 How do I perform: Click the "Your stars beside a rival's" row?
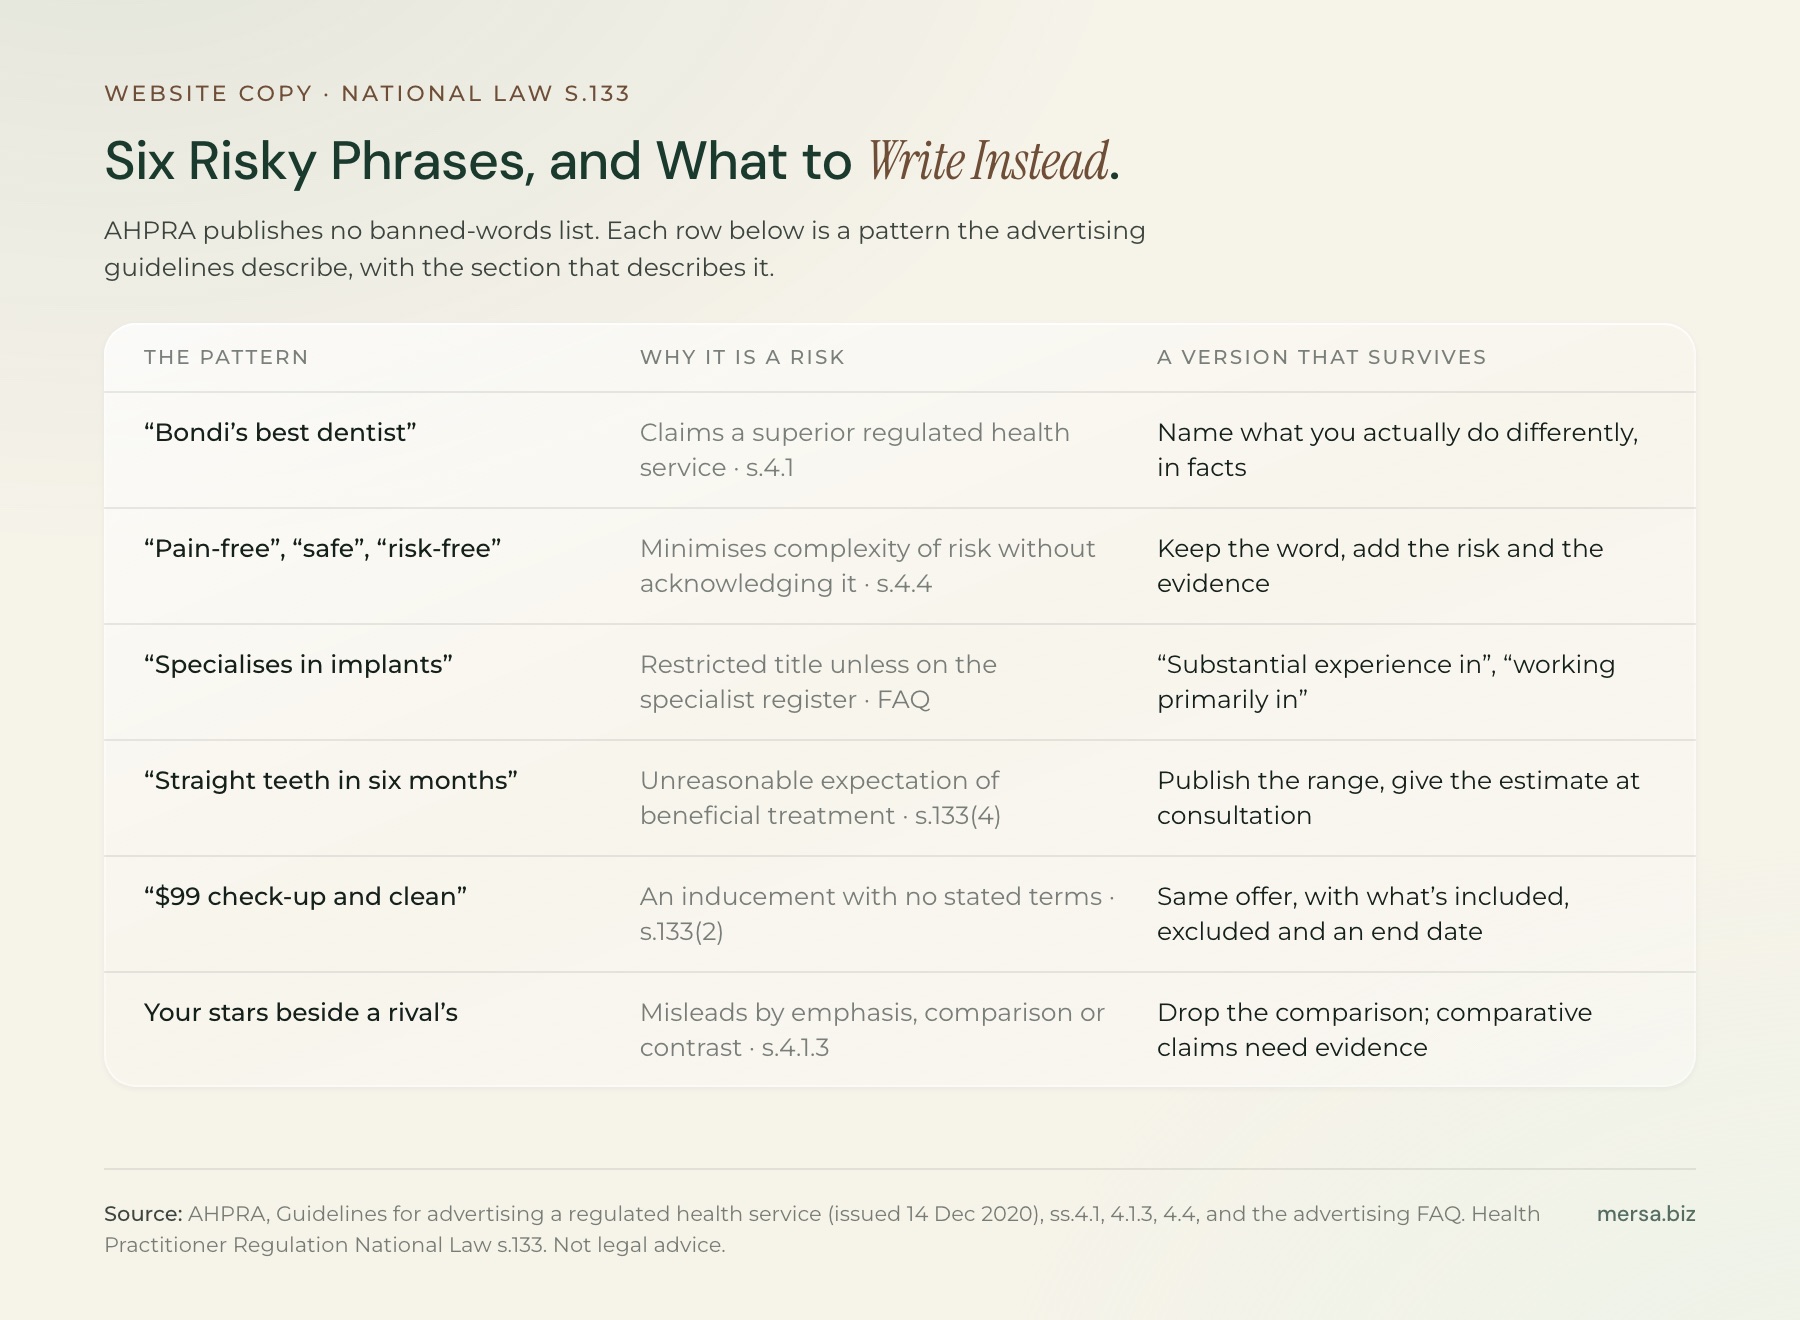click(900, 1029)
